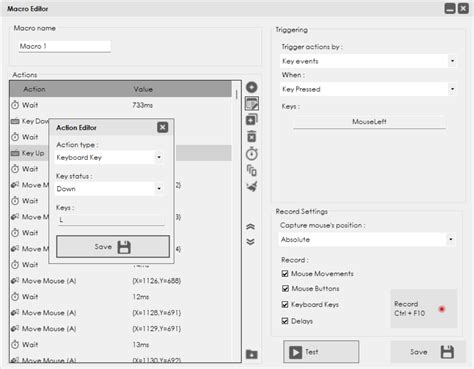
Task: Expand the When dropdown showing Key Pressed
Action: pos(368,89)
